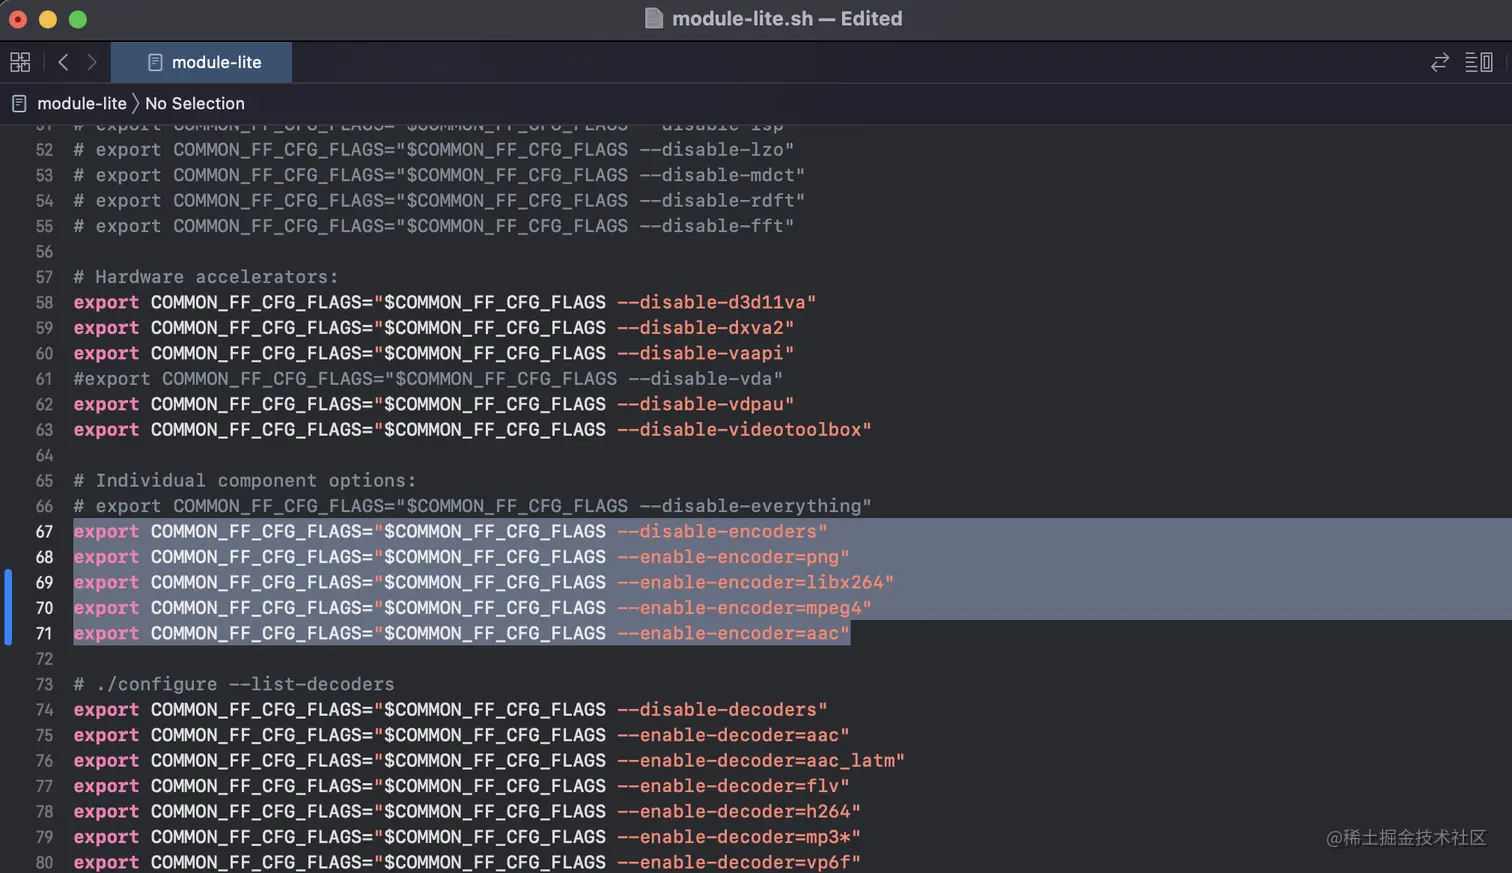The image size is (1512, 873).
Task: Click the --disable-videotoolbox flag
Action: [739, 430]
